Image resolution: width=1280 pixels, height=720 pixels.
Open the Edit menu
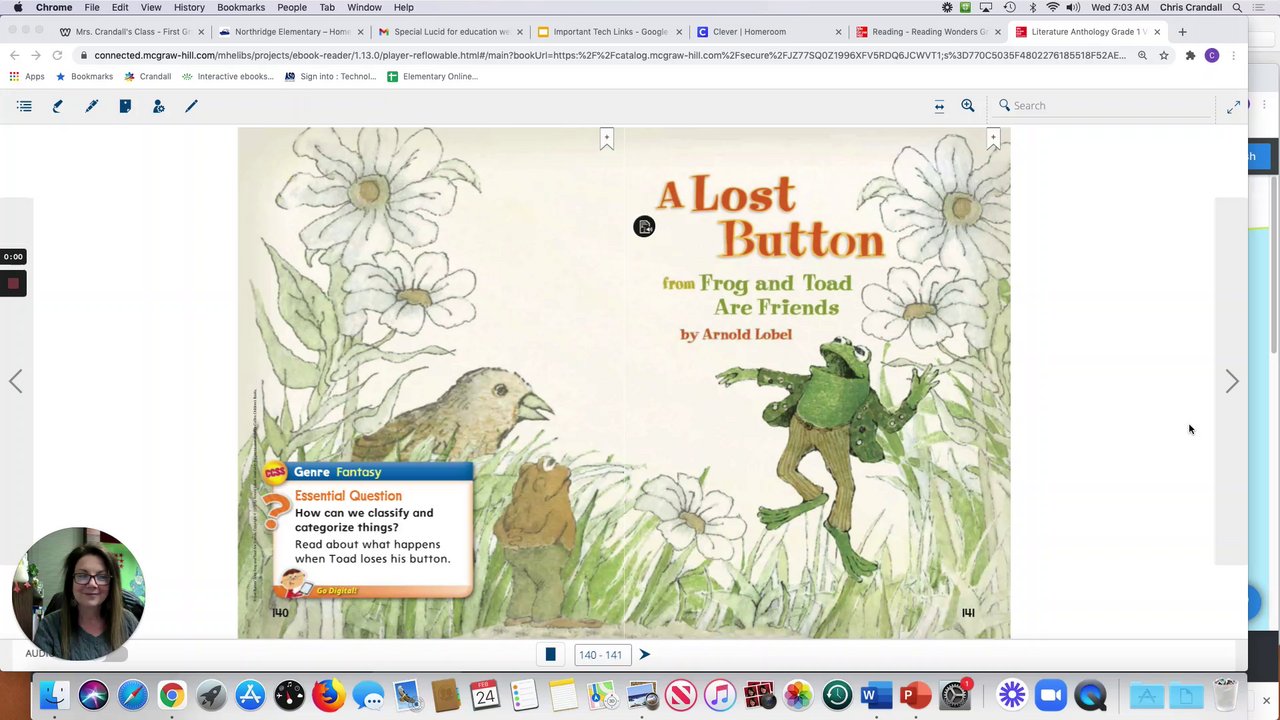[x=120, y=8]
